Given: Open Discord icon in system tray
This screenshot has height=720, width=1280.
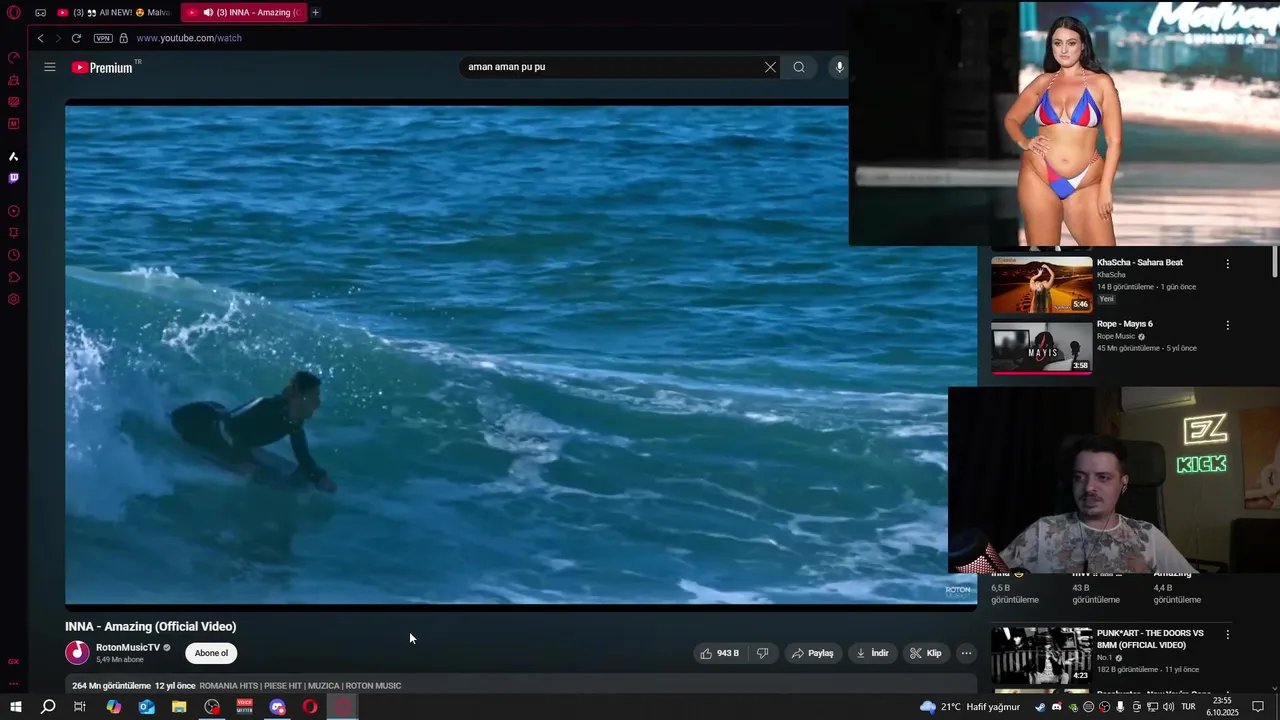Looking at the screenshot, I should tap(1056, 707).
